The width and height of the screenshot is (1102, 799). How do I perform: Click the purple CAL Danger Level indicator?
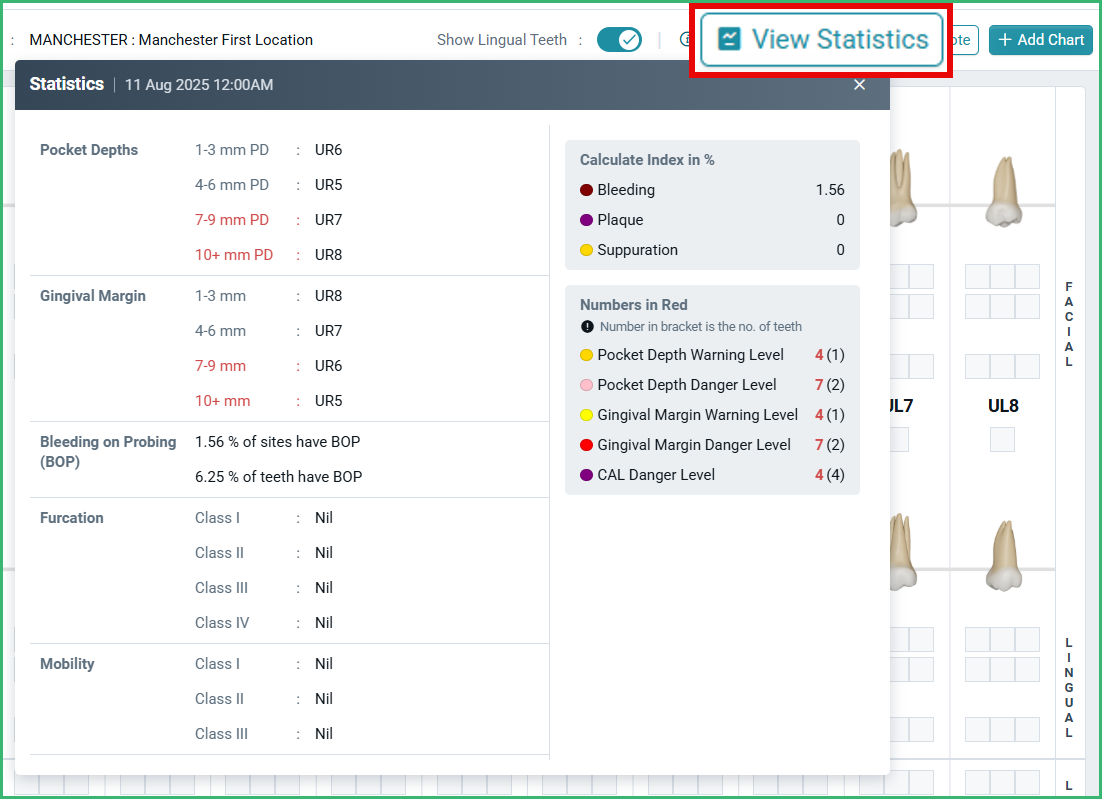click(x=586, y=474)
